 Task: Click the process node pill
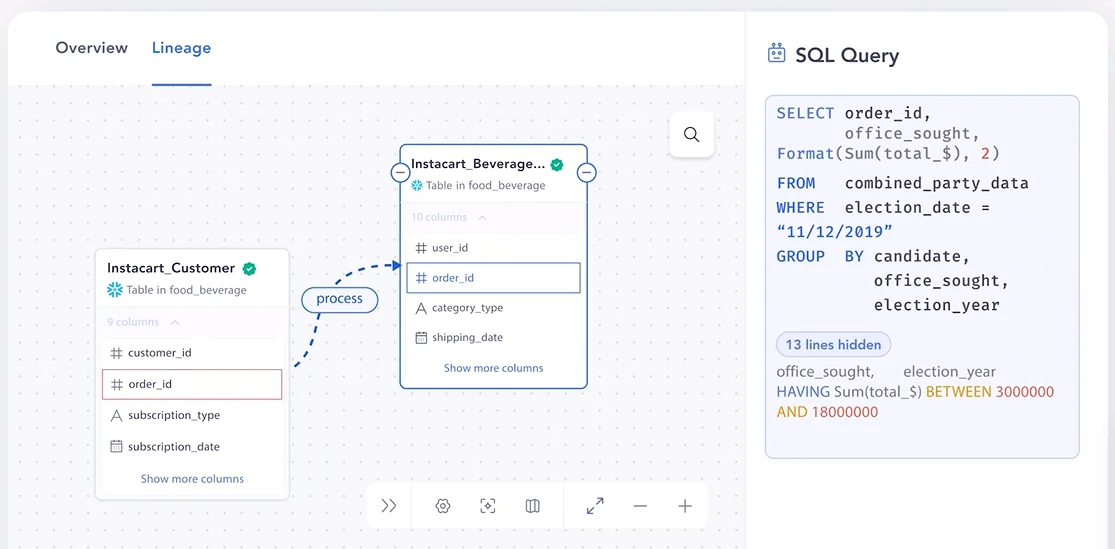339,299
